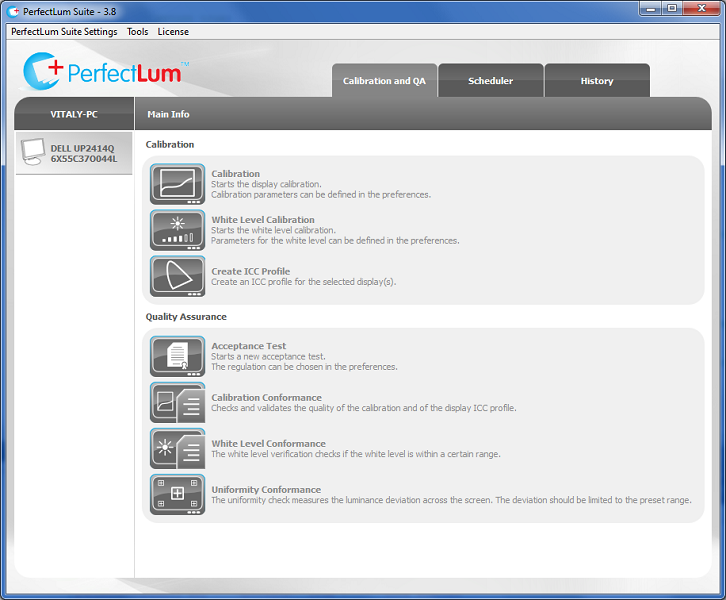Switch to the History tab

(x=597, y=81)
